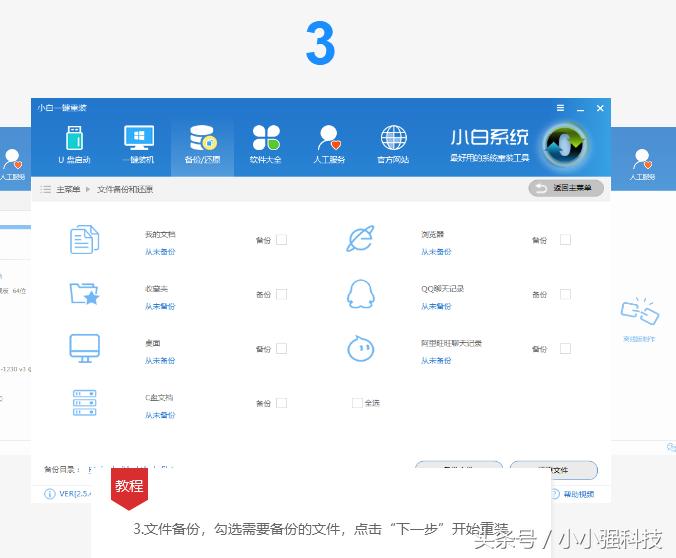The image size is (676, 558).
Task: Select the 备份/还原 tab
Action: pos(202,145)
